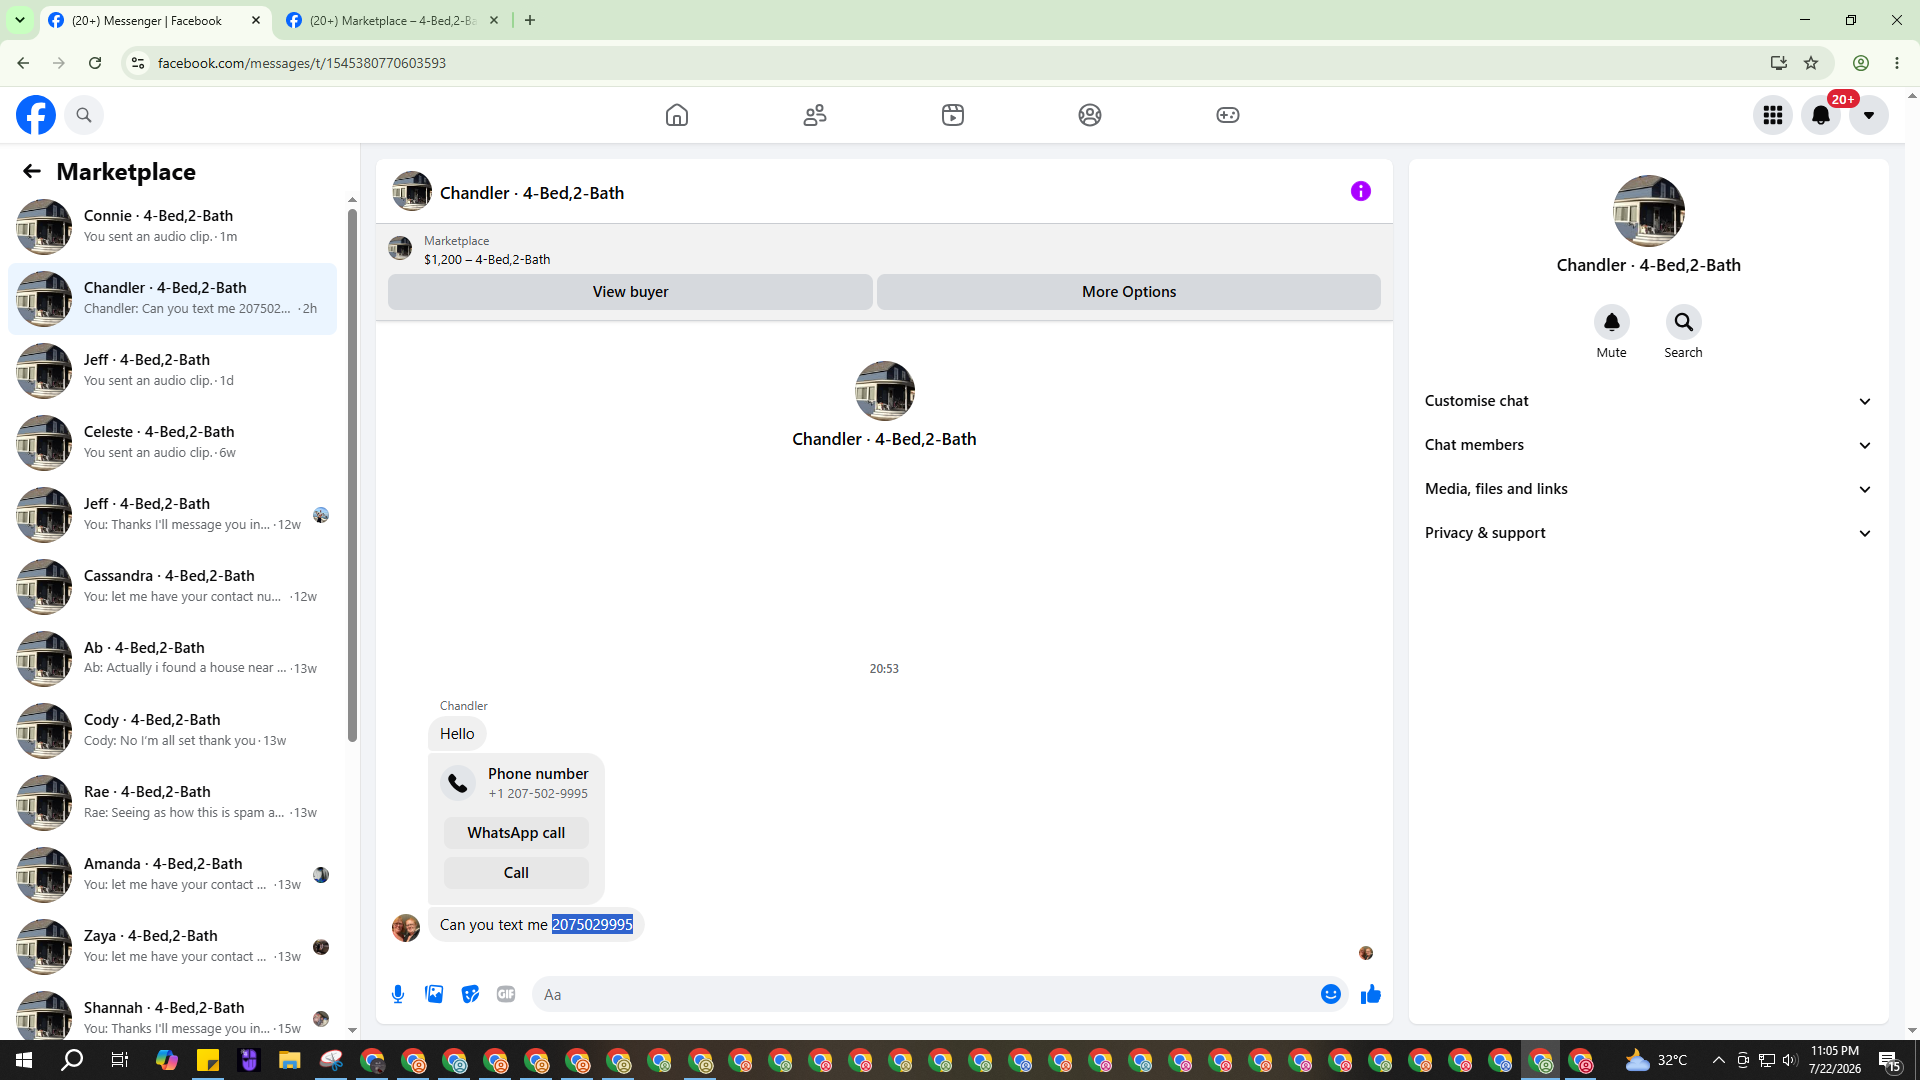Open the notifications bell
The height and width of the screenshot is (1080, 1920).
(1821, 115)
